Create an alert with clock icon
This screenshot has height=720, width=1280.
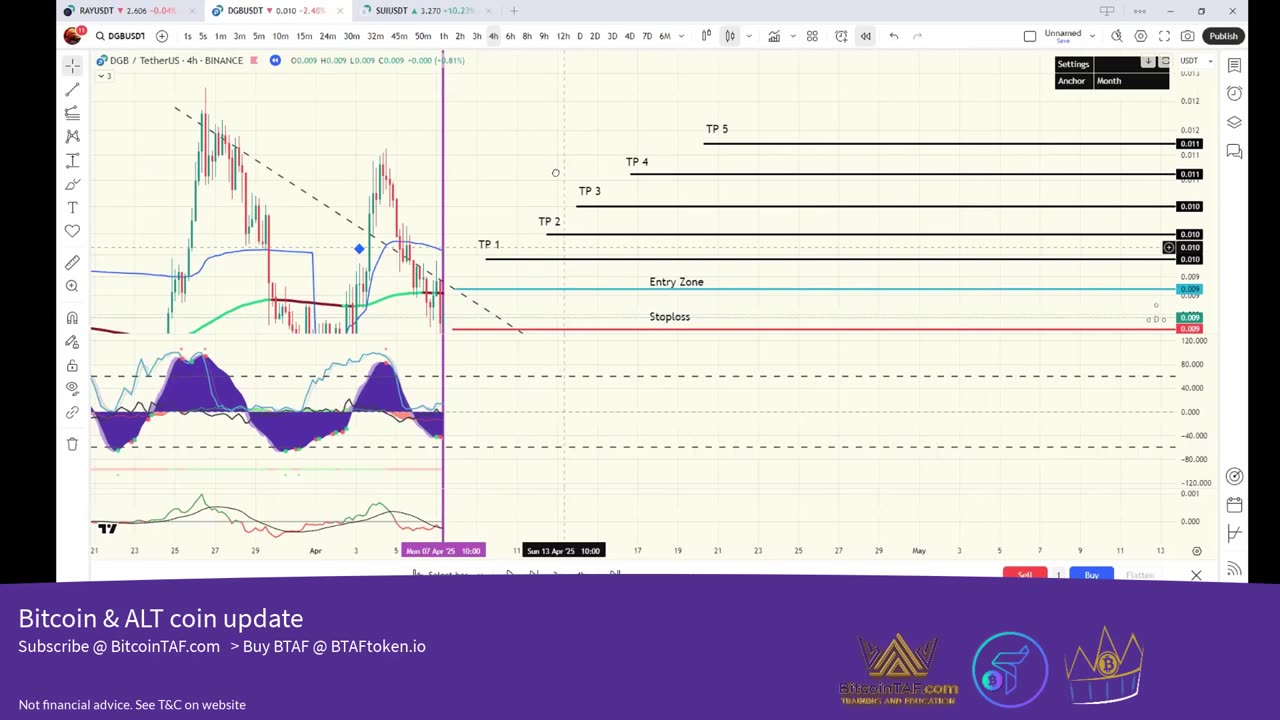pos(841,36)
